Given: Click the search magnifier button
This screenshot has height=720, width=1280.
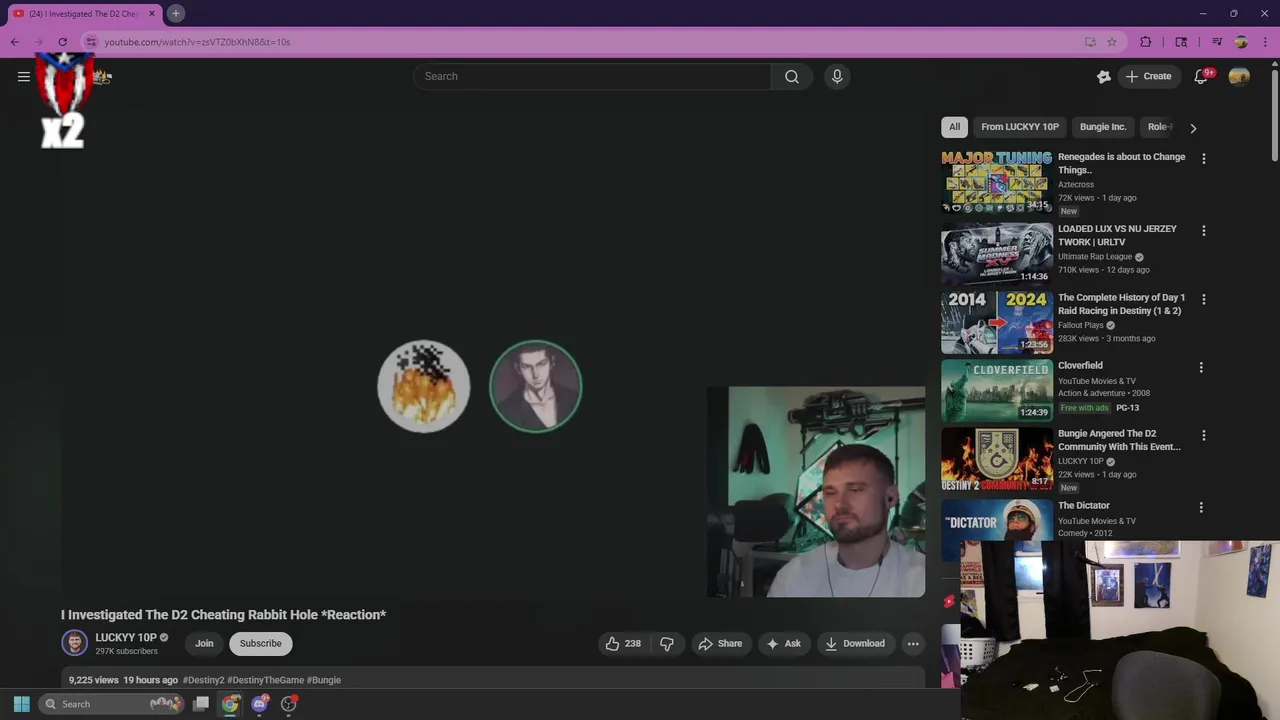Looking at the screenshot, I should [792, 77].
